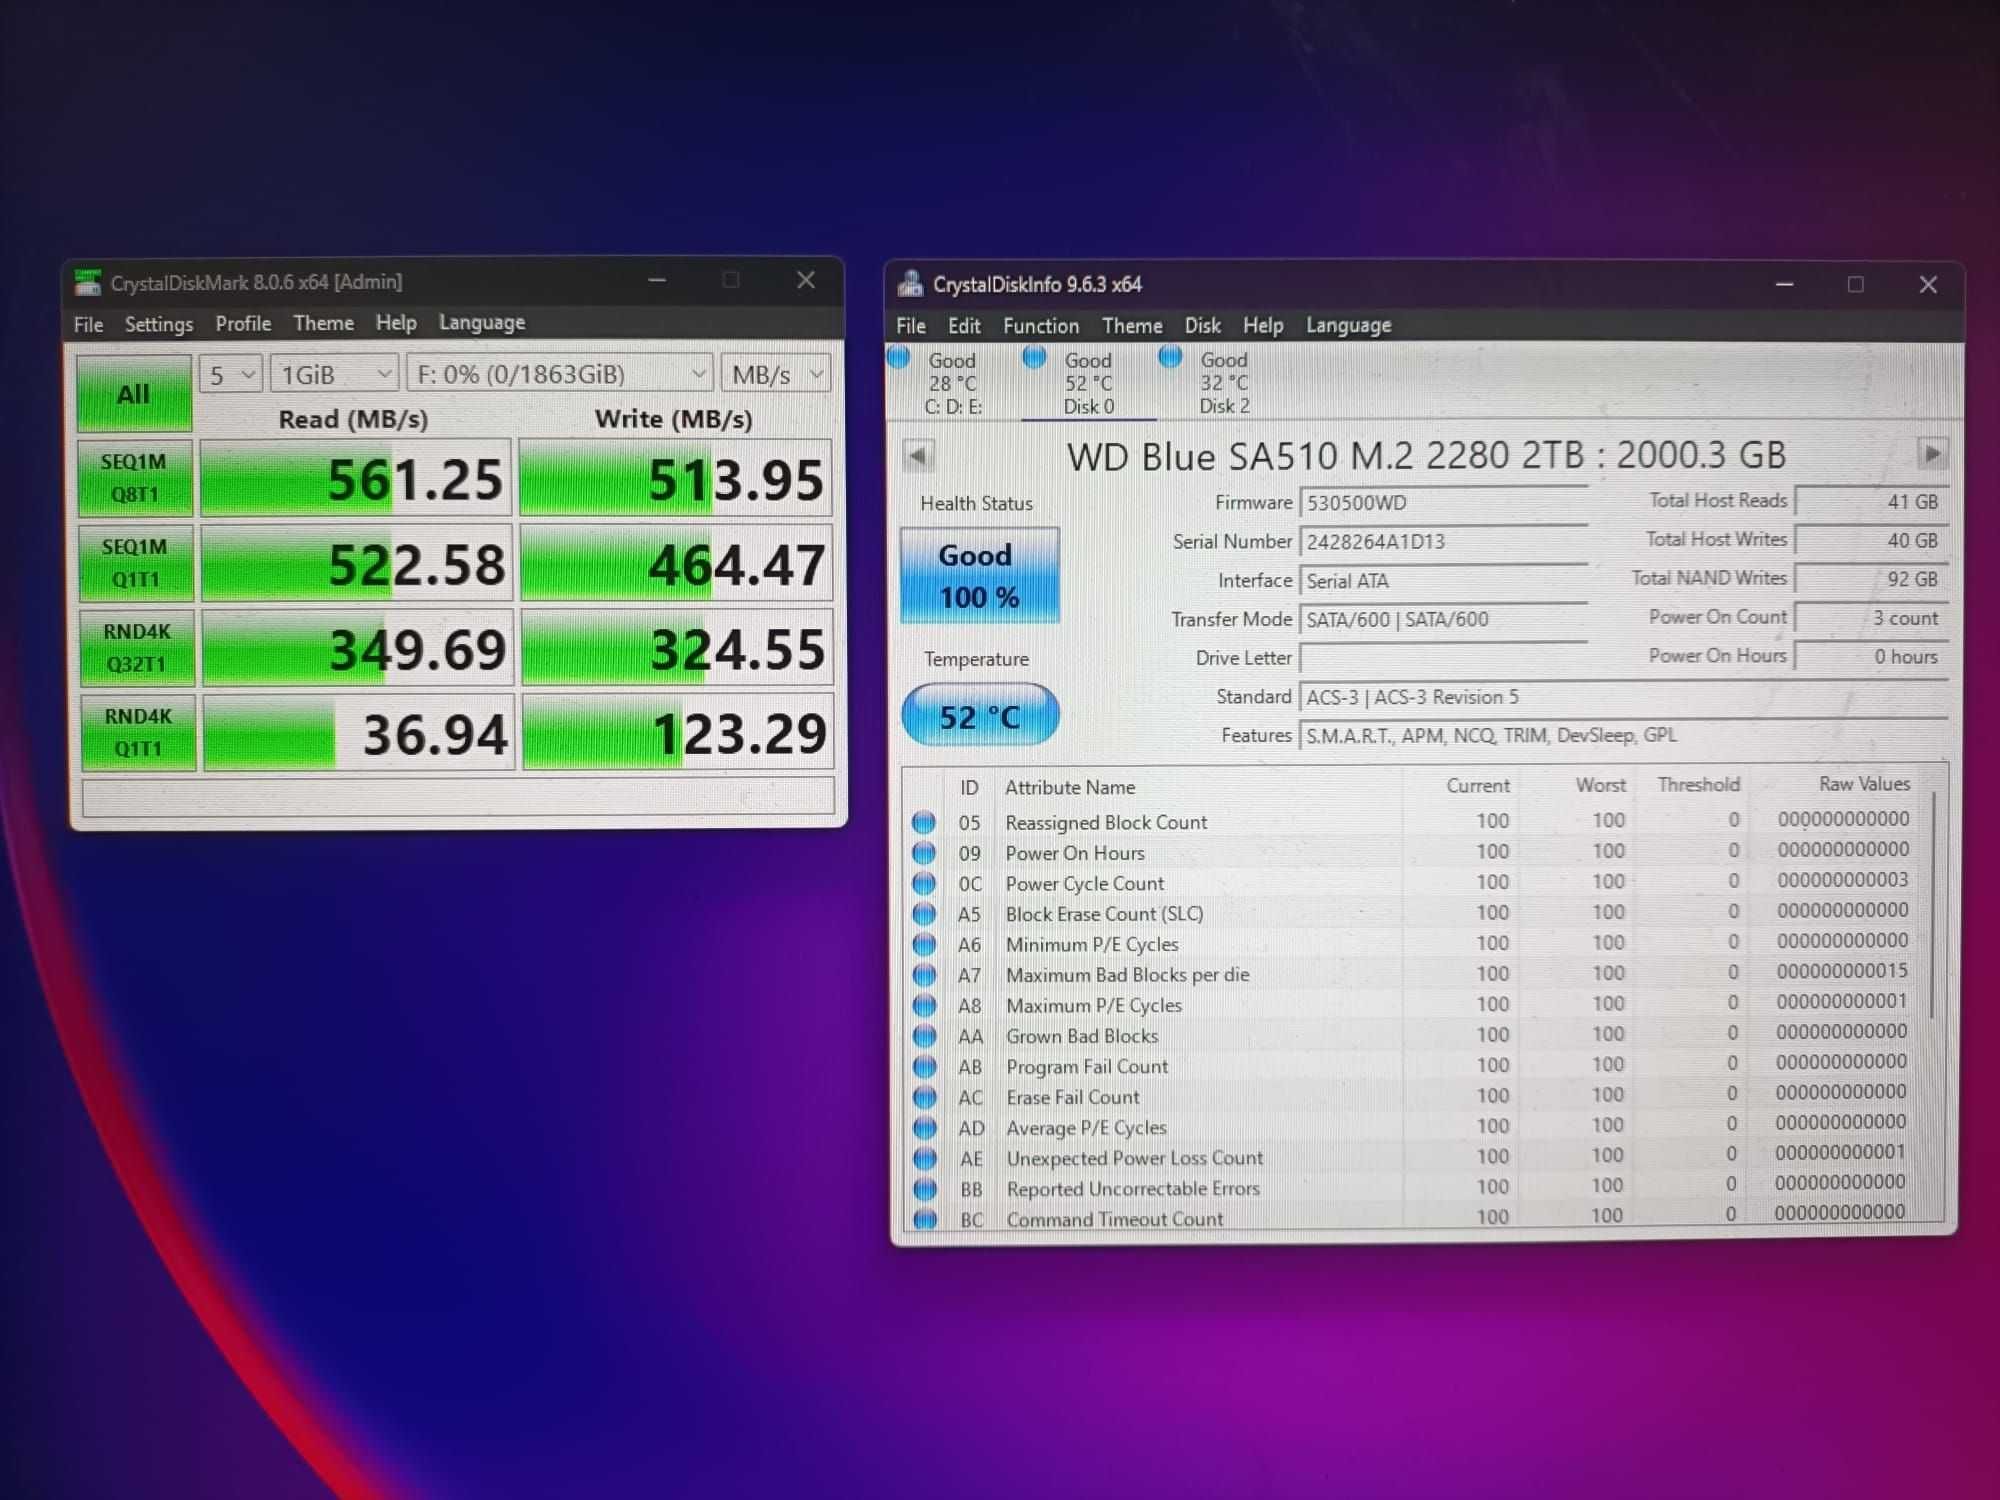Open CrystalDiskMark Theme menu
Image resolution: width=2000 pixels, height=1500 pixels.
click(x=323, y=323)
